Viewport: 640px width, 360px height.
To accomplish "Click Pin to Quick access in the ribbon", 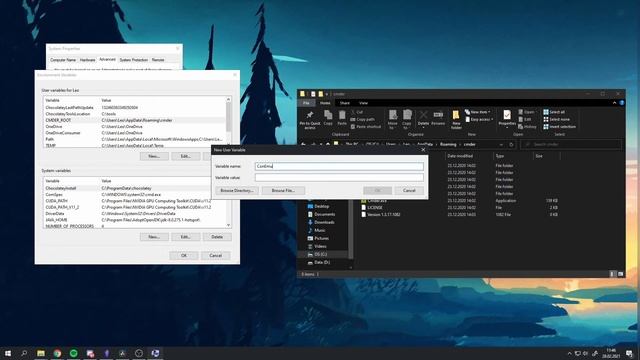I will pos(310,119).
